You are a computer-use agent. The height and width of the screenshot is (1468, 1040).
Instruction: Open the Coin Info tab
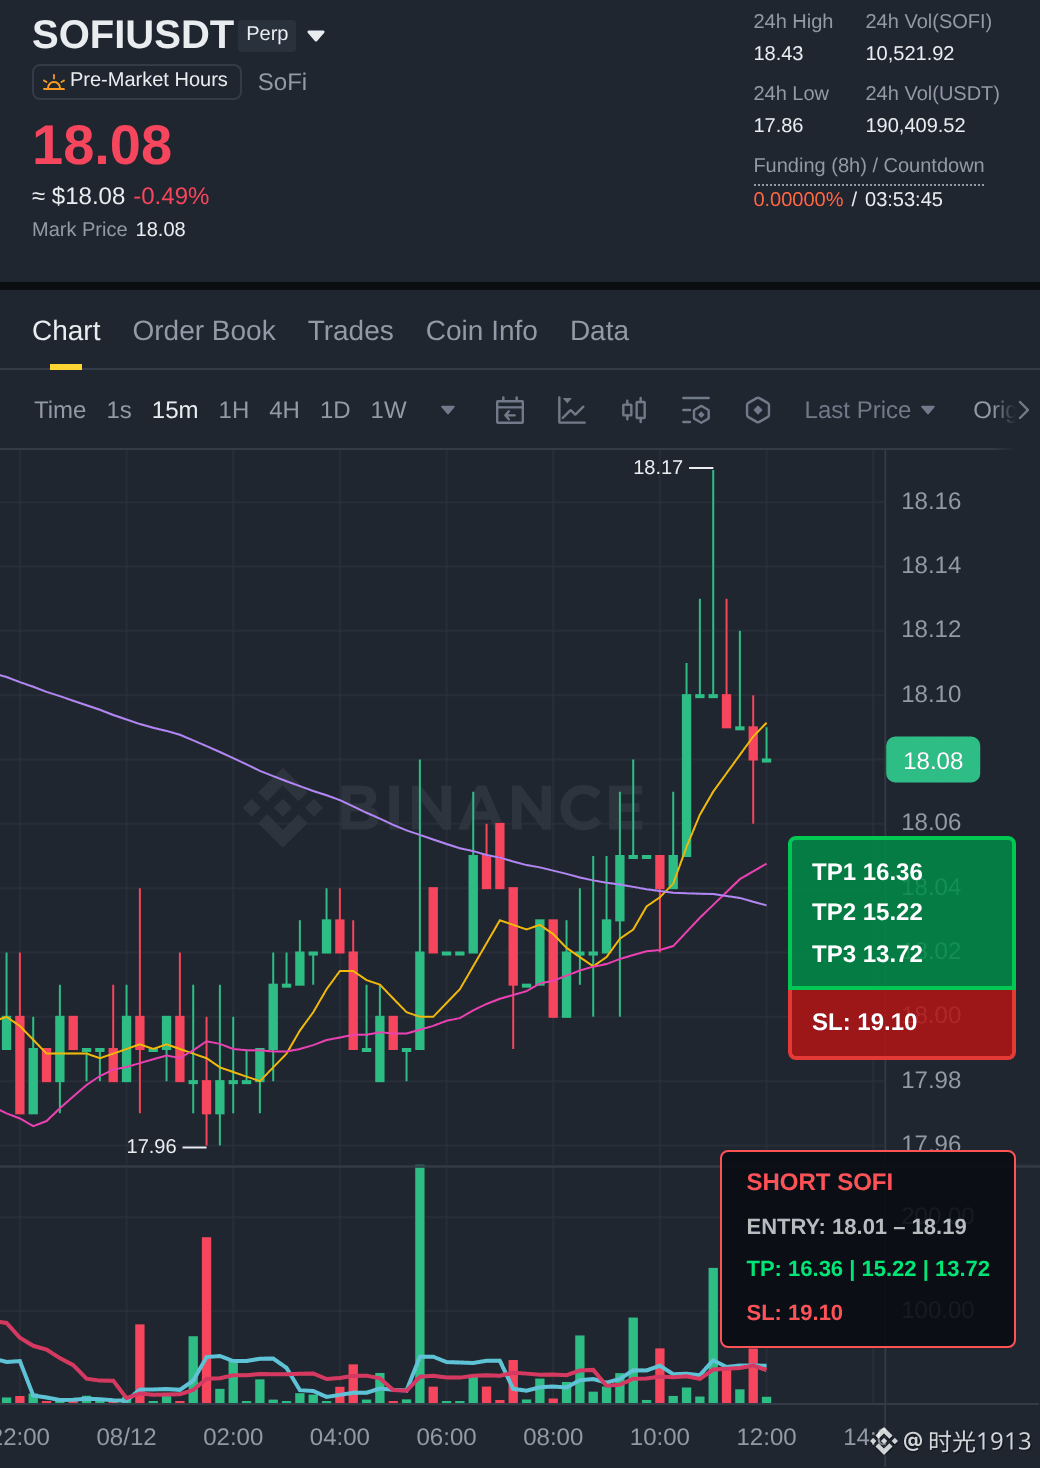point(482,331)
